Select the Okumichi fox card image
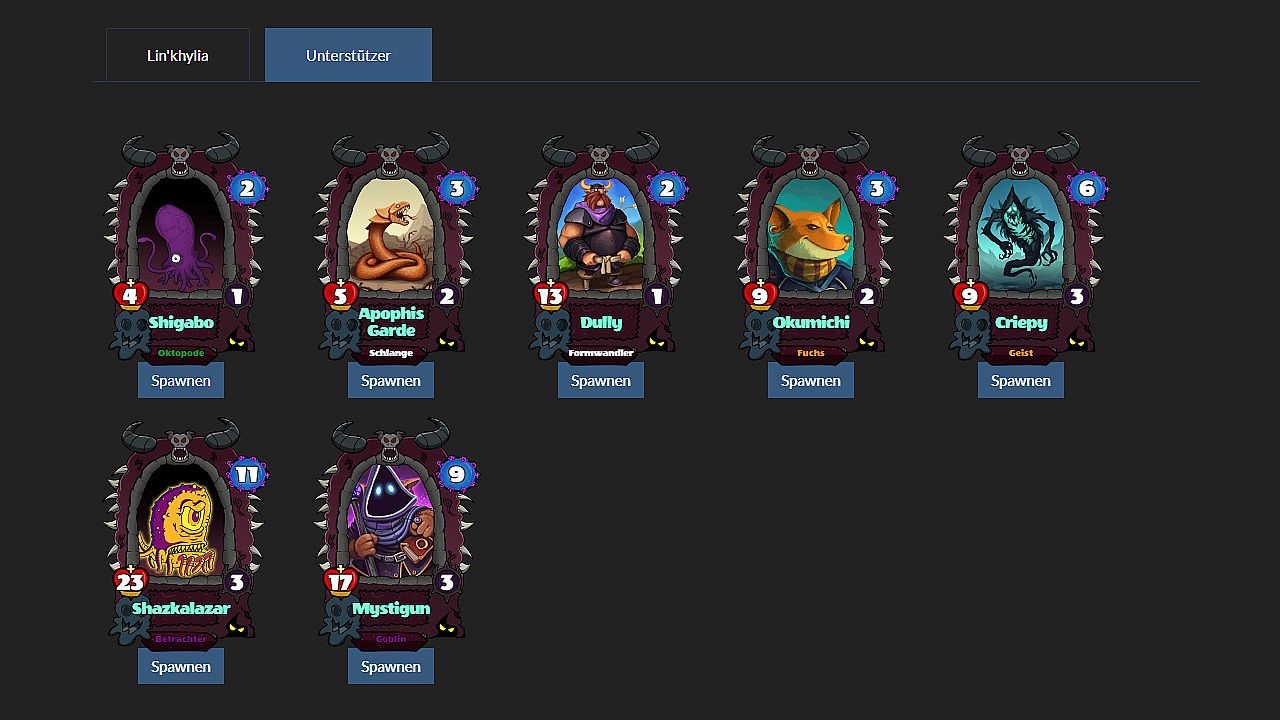Screen dimensions: 1280x720 pyautogui.click(x=810, y=234)
